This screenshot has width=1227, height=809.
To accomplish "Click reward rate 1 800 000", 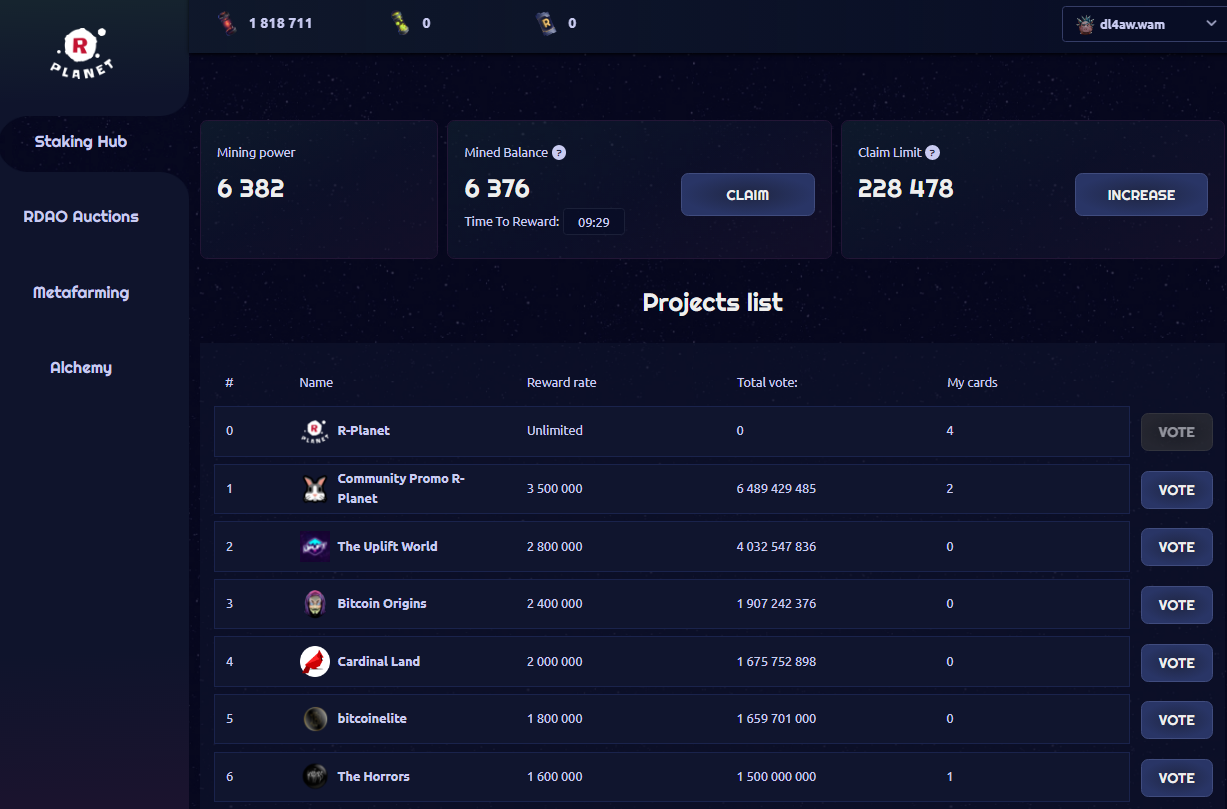I will pos(555,719).
